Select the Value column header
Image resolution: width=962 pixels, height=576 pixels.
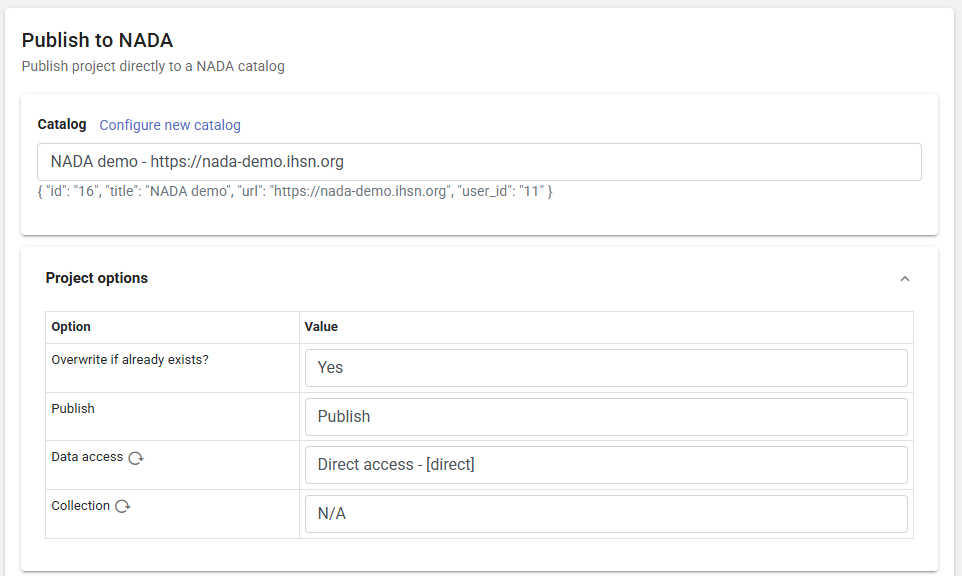[321, 327]
